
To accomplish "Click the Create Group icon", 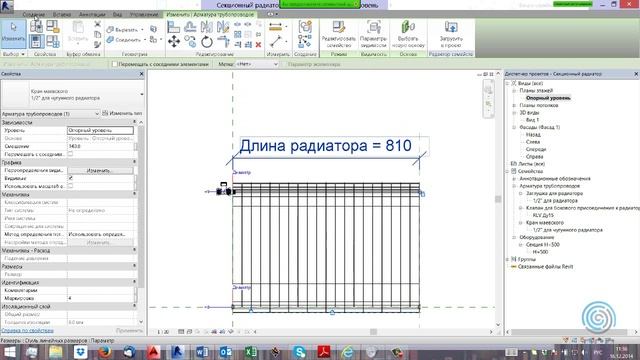I will [x=305, y=27].
